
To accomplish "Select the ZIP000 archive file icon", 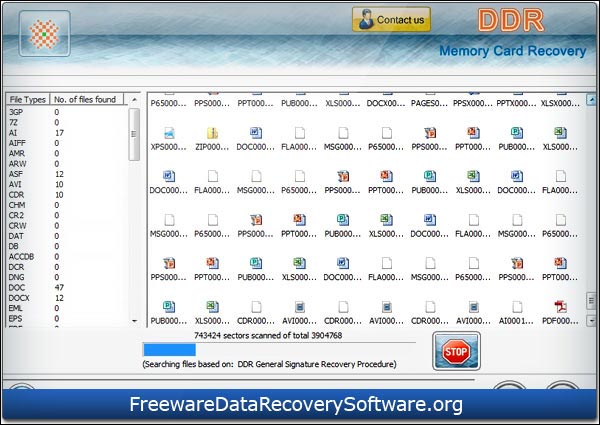I will (212, 133).
